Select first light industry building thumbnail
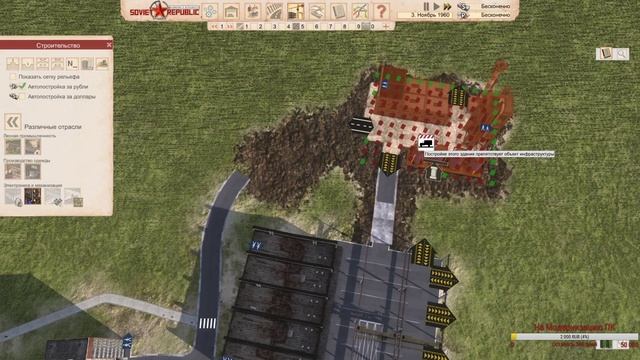This screenshot has height=360, width=640. [13, 147]
